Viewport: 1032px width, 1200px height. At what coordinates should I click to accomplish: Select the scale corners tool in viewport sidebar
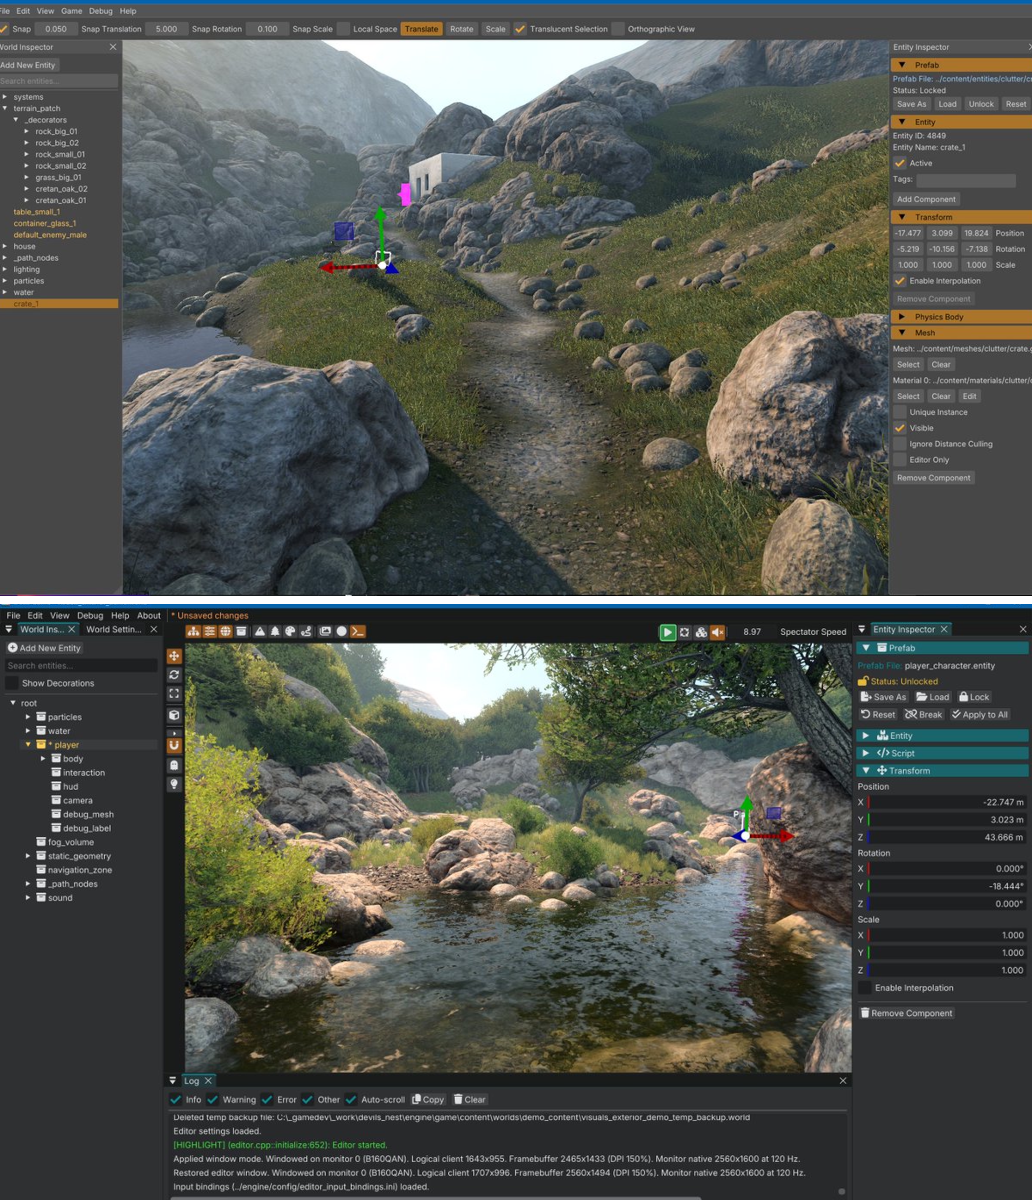click(x=174, y=693)
